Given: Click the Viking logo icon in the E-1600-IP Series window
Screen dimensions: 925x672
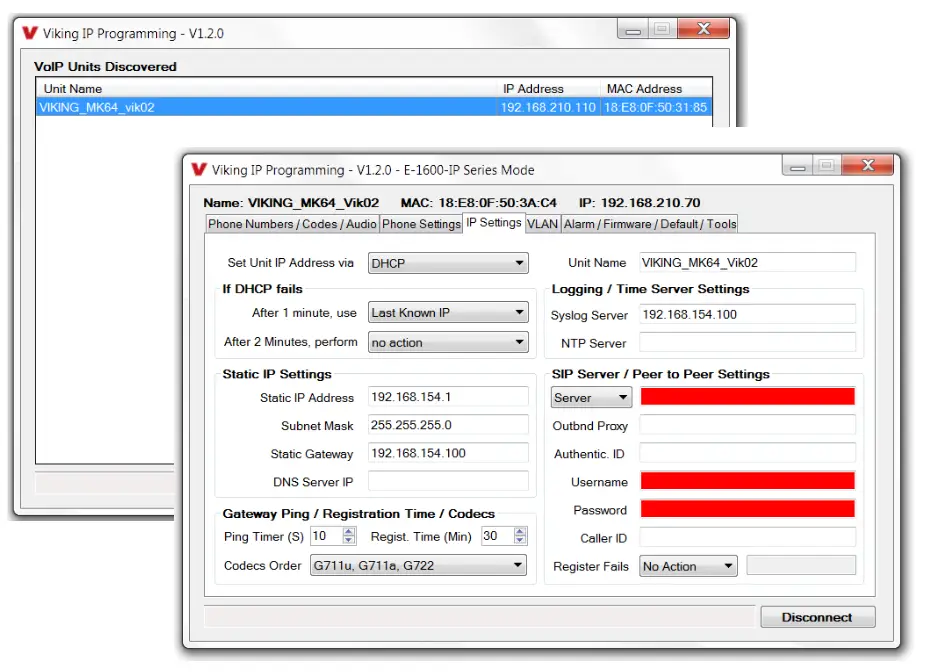Looking at the screenshot, I should 199,170.
